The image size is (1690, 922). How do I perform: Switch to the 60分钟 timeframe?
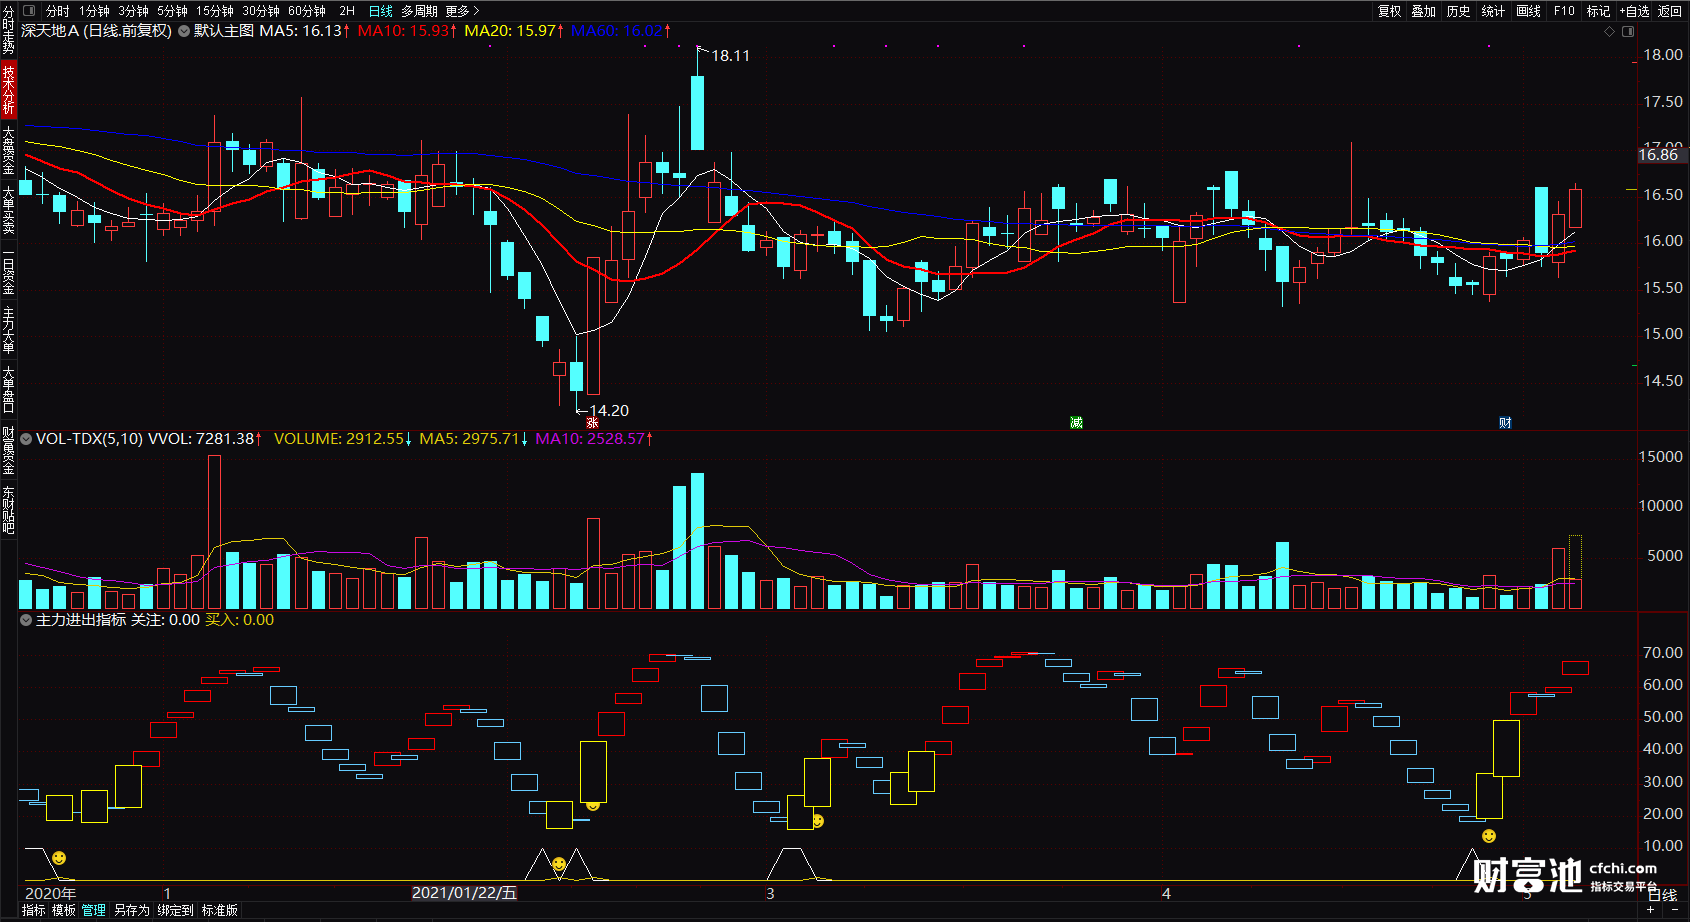click(307, 11)
